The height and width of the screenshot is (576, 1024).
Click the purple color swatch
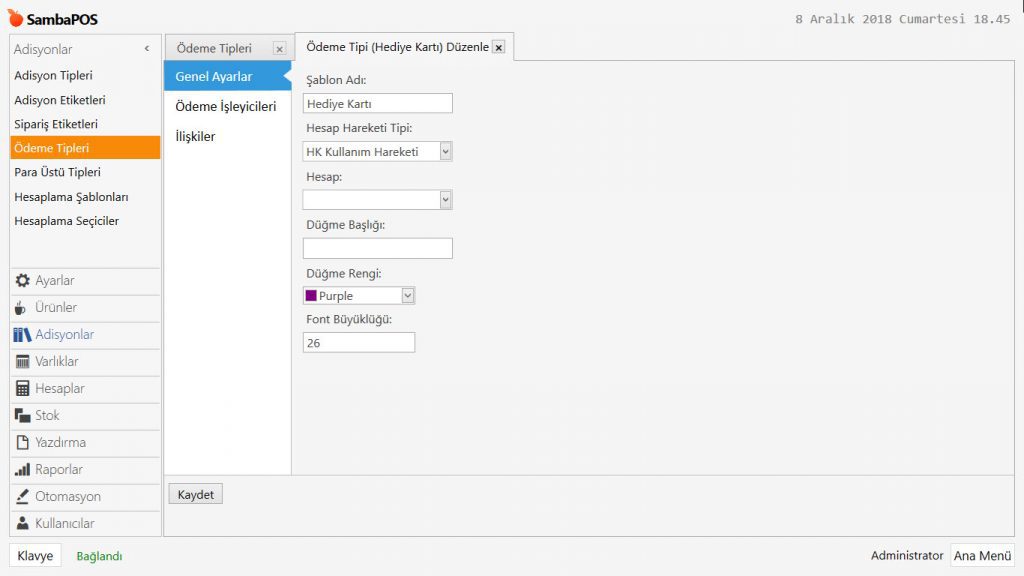click(311, 296)
